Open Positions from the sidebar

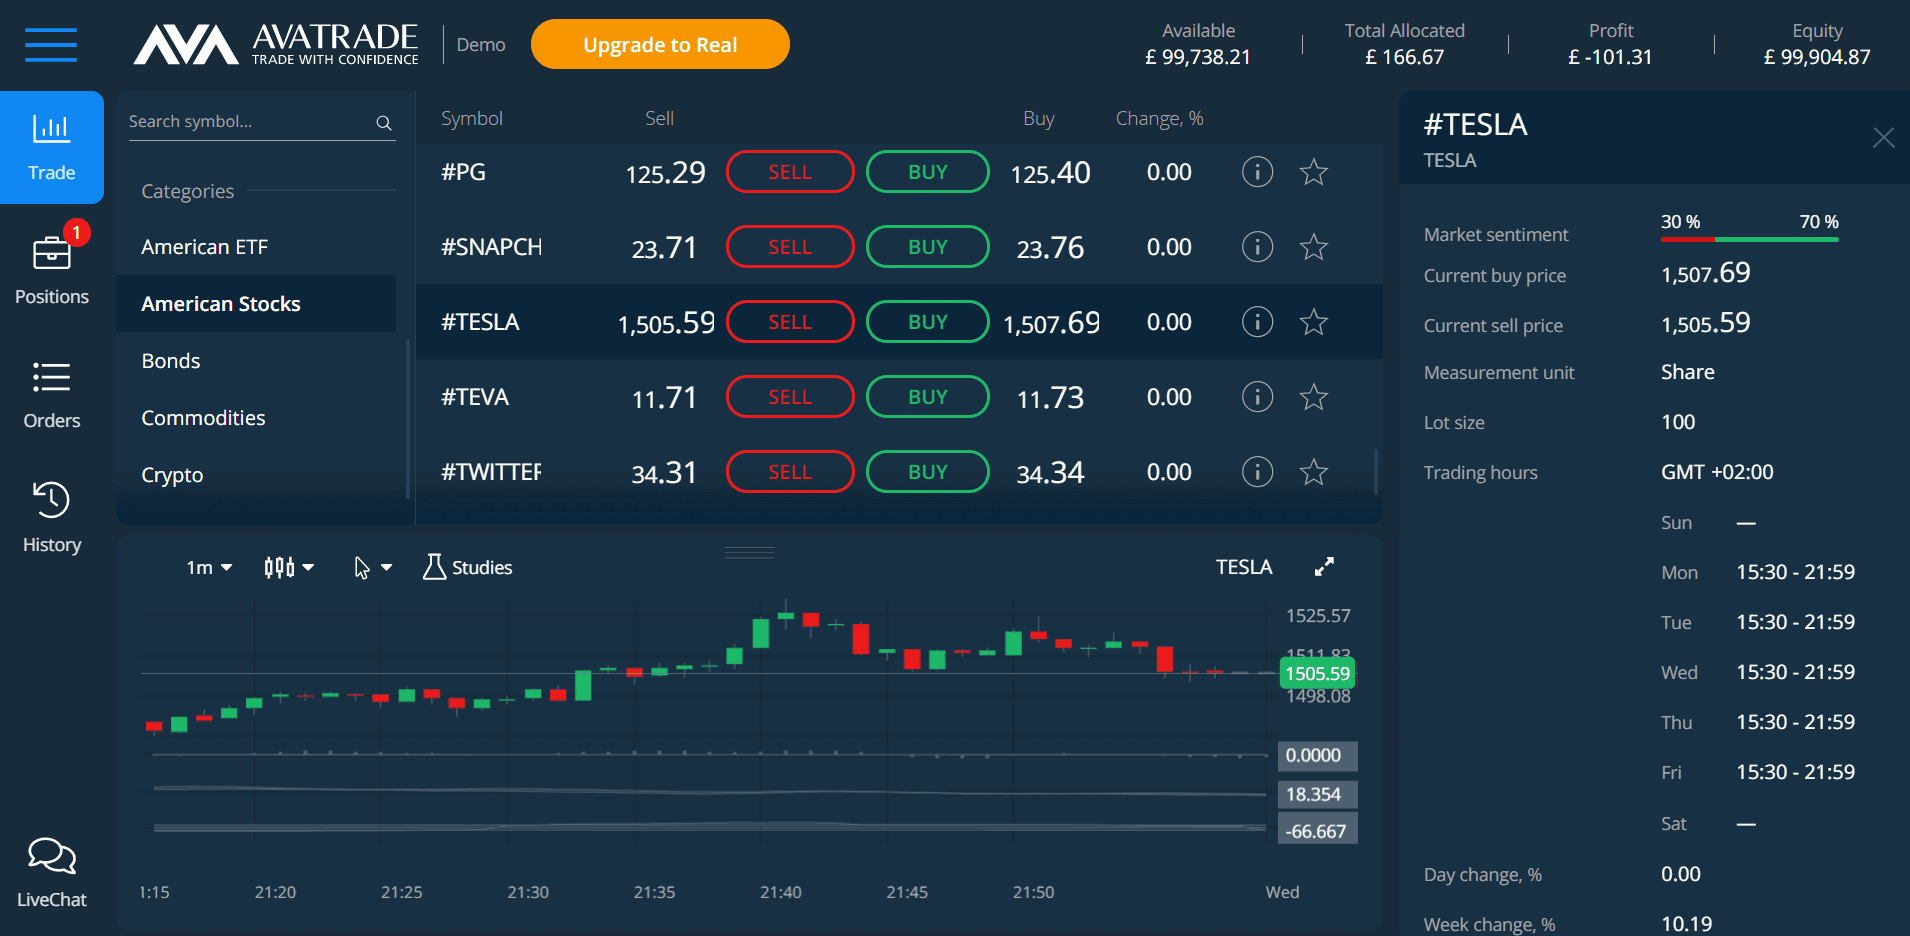coord(51,268)
